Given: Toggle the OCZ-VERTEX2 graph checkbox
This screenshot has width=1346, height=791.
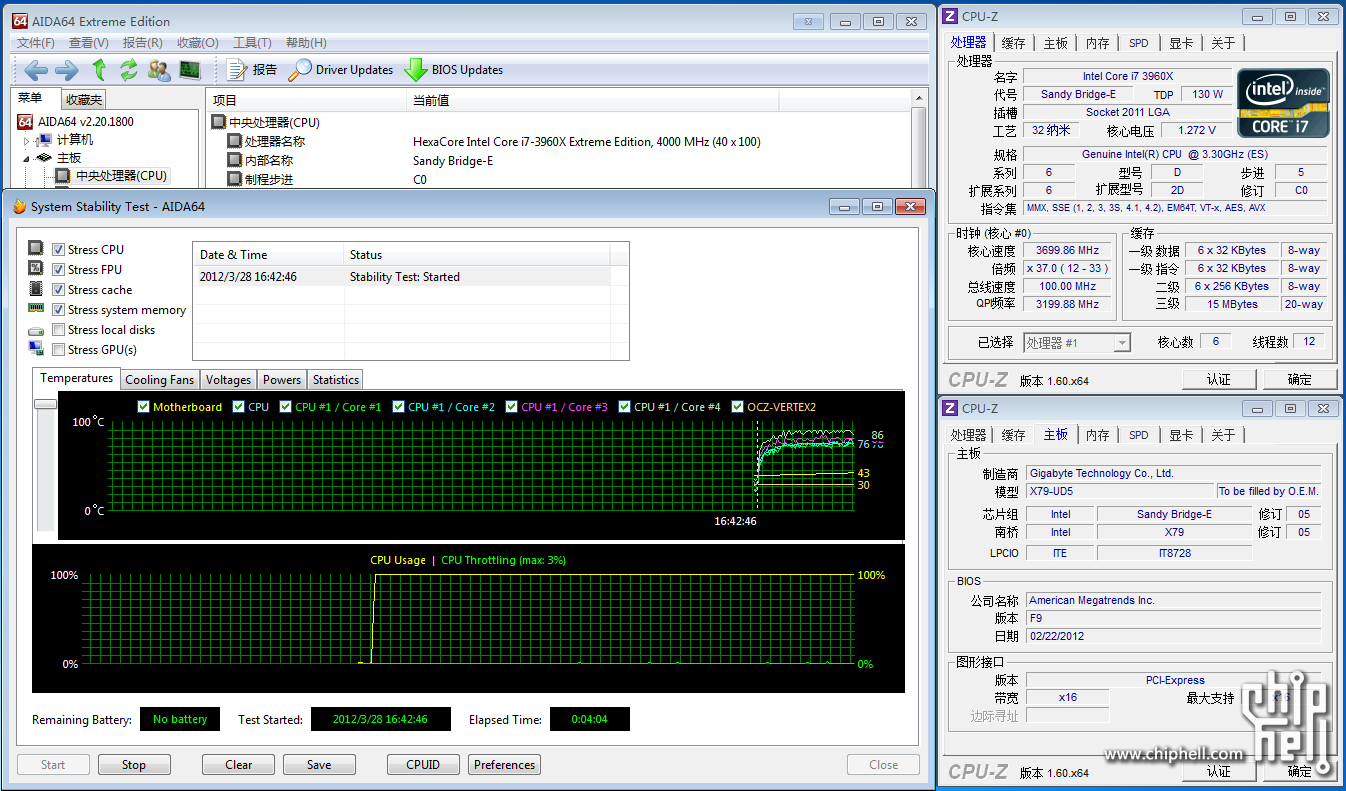Looking at the screenshot, I should (x=738, y=406).
